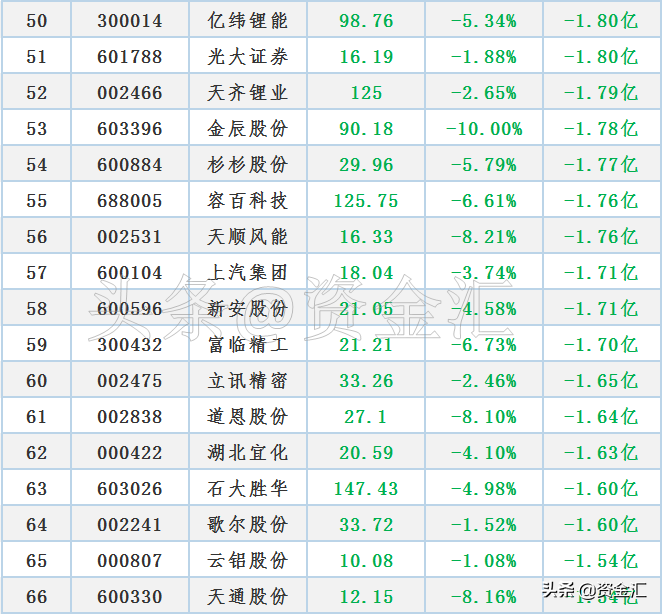This screenshot has width=662, height=614.
Task: Select rank number 57 cell
Action: click(x=37, y=273)
